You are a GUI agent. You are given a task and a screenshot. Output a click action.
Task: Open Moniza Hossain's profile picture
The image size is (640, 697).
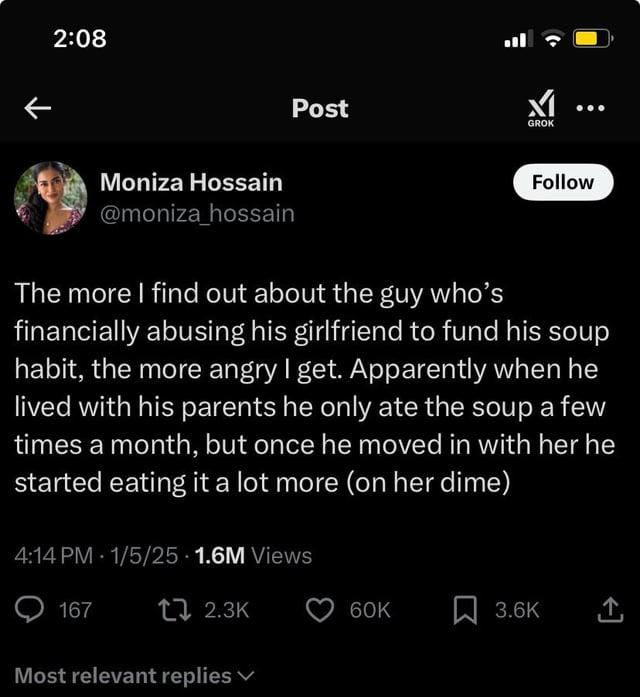coord(50,197)
